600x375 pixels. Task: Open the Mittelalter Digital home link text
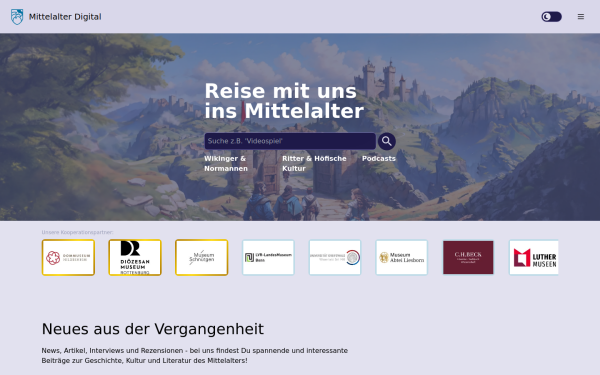[x=65, y=17]
